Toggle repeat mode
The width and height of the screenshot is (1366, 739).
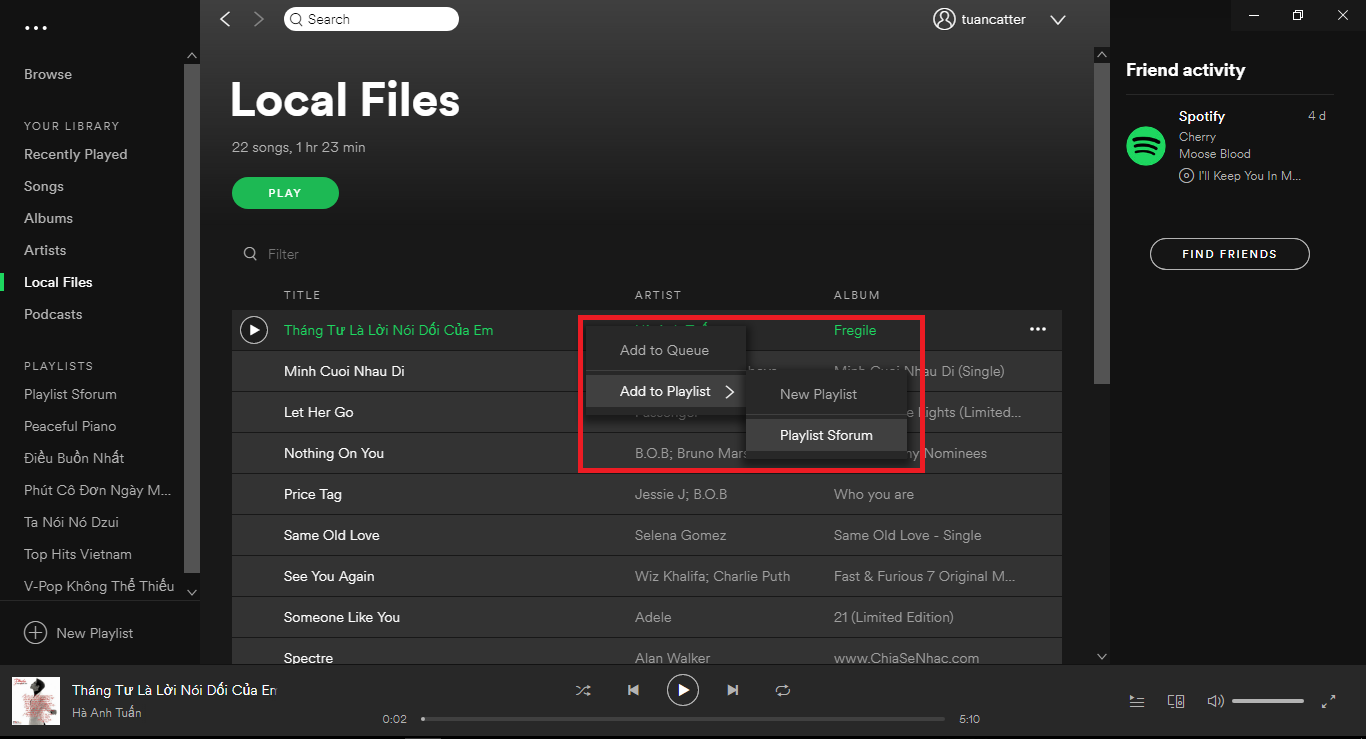click(x=783, y=690)
